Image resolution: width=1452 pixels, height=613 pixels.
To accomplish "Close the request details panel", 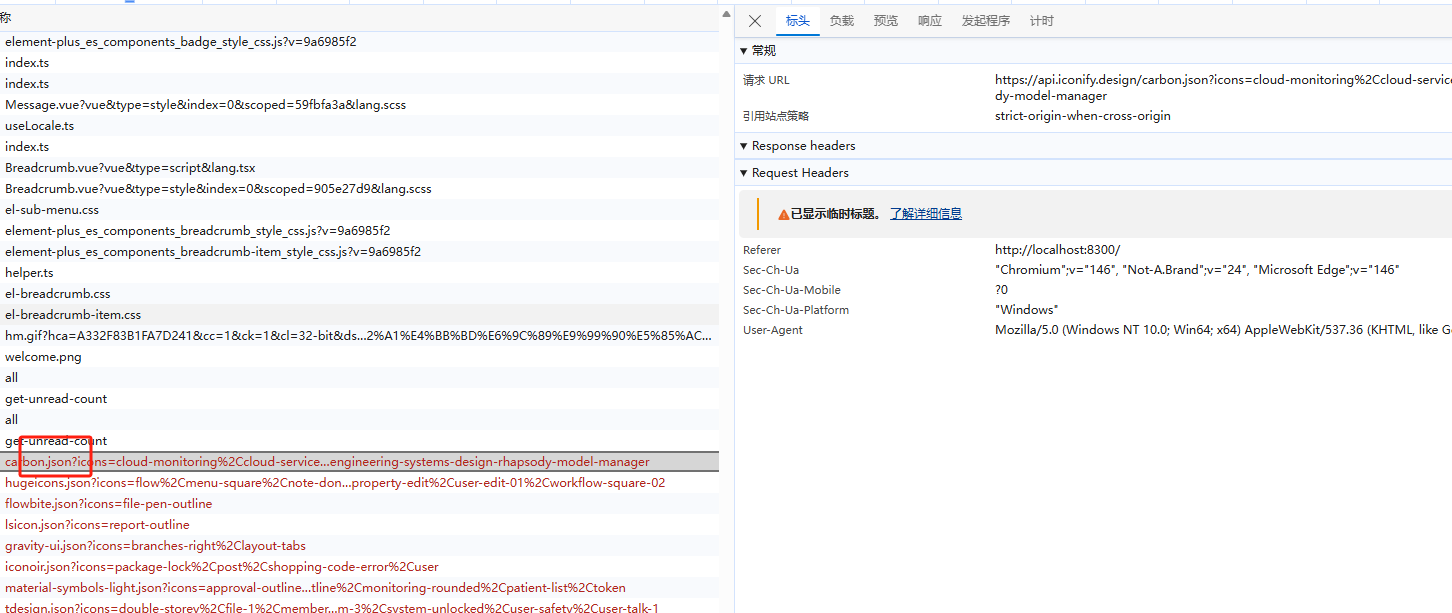I will point(755,21).
